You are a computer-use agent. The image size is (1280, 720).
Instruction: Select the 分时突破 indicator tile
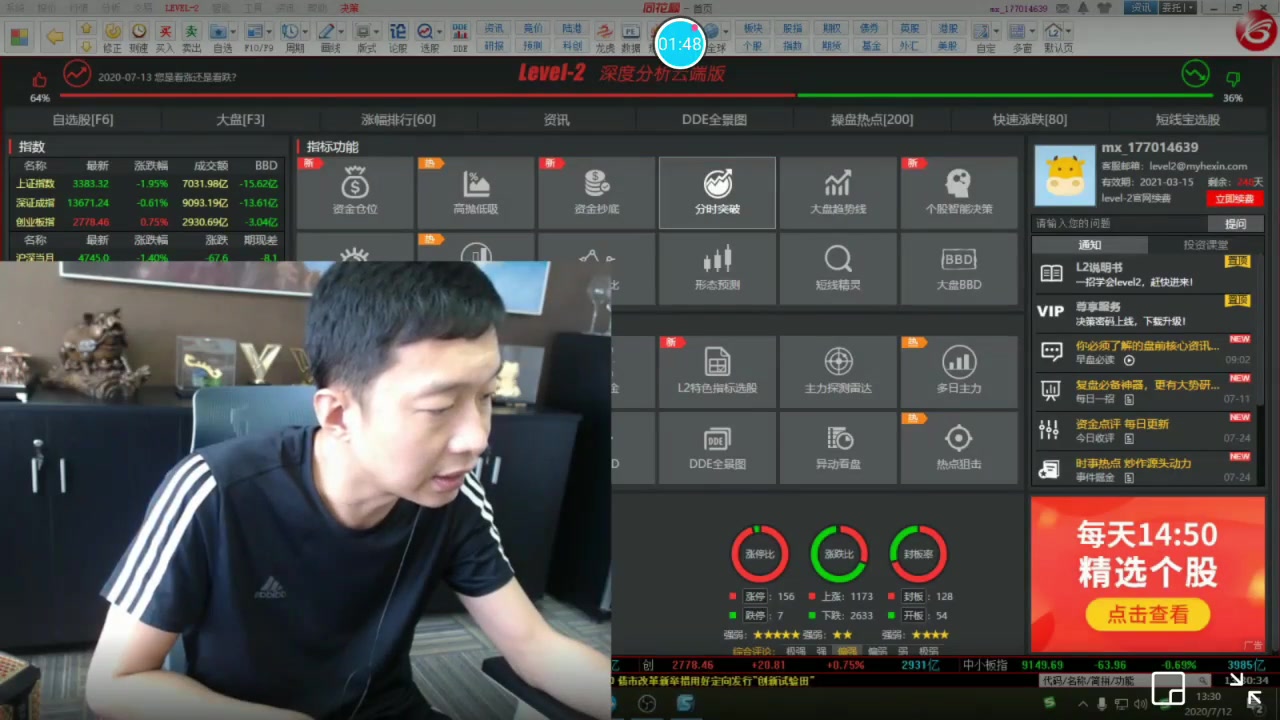tap(717, 193)
